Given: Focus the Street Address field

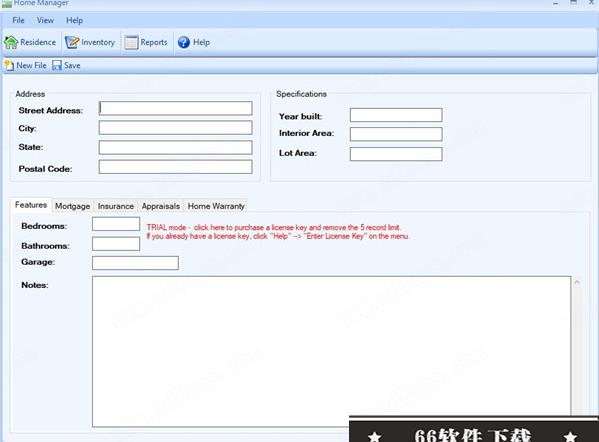Looking at the screenshot, I should 175,108.
